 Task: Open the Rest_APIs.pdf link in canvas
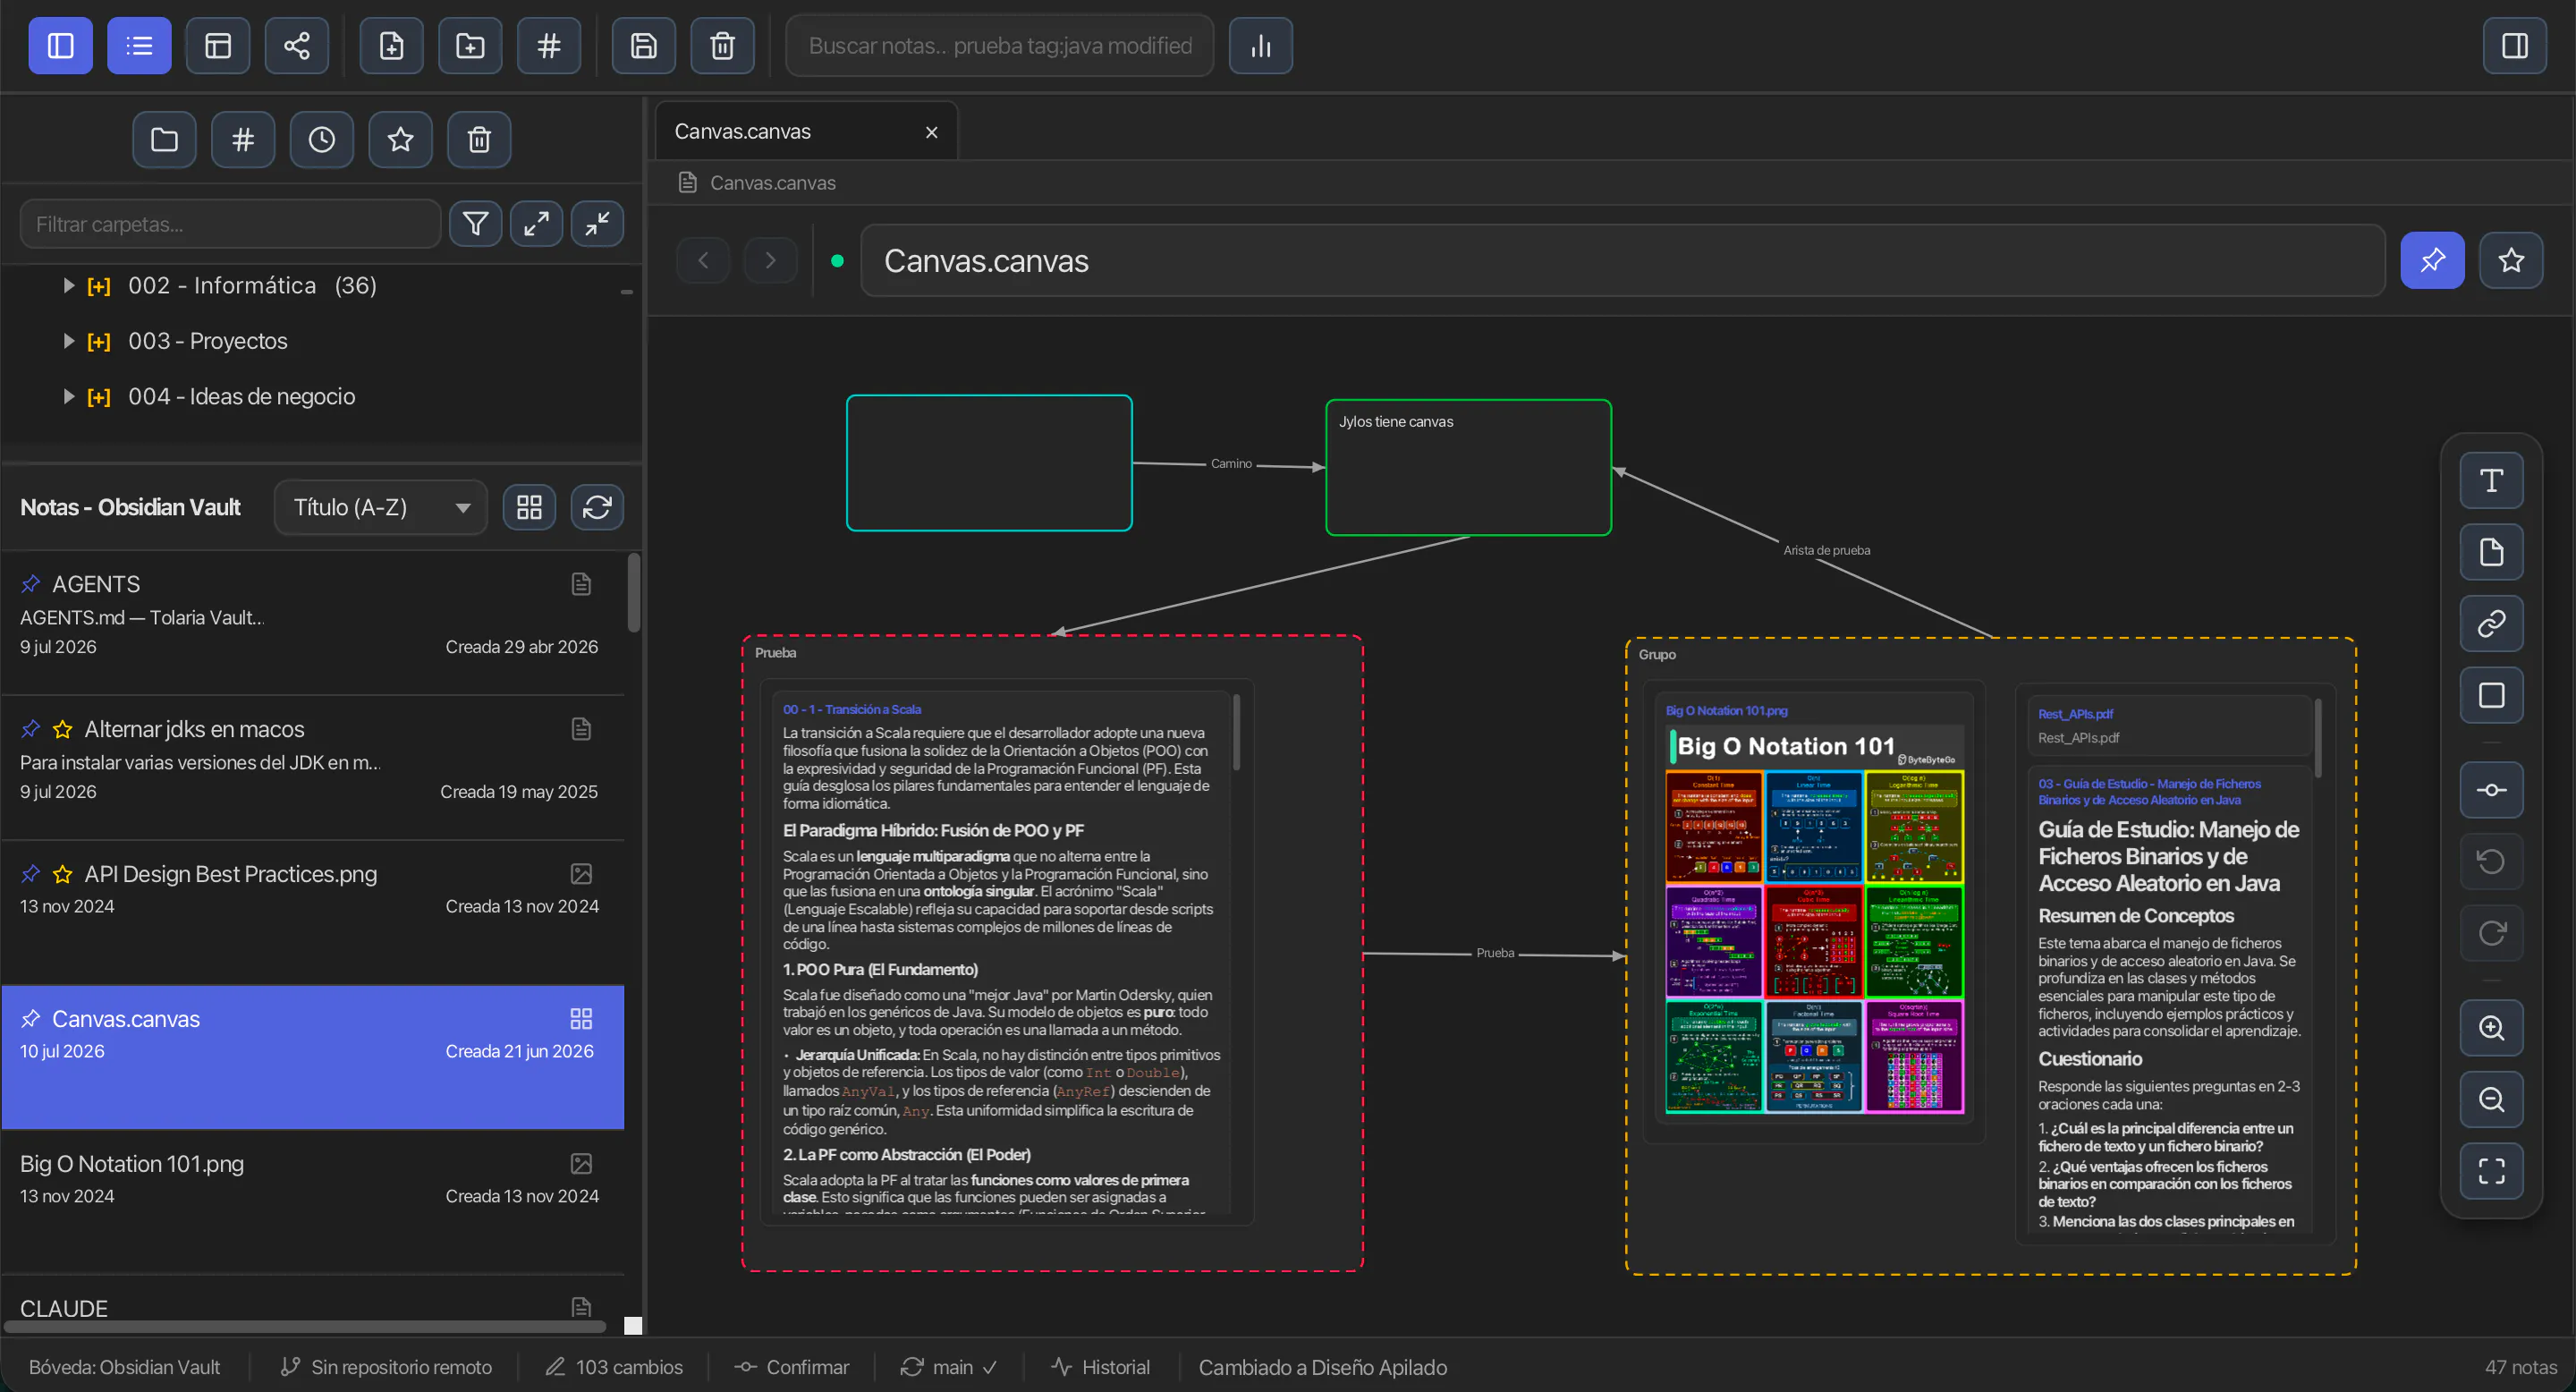coord(2075,714)
